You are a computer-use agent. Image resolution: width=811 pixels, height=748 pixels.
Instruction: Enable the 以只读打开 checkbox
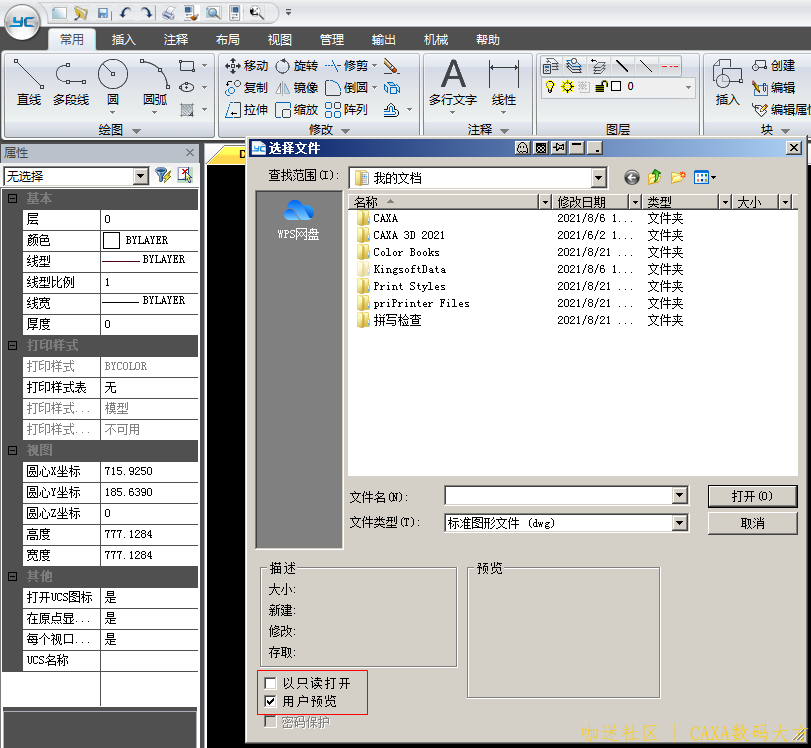click(270, 683)
